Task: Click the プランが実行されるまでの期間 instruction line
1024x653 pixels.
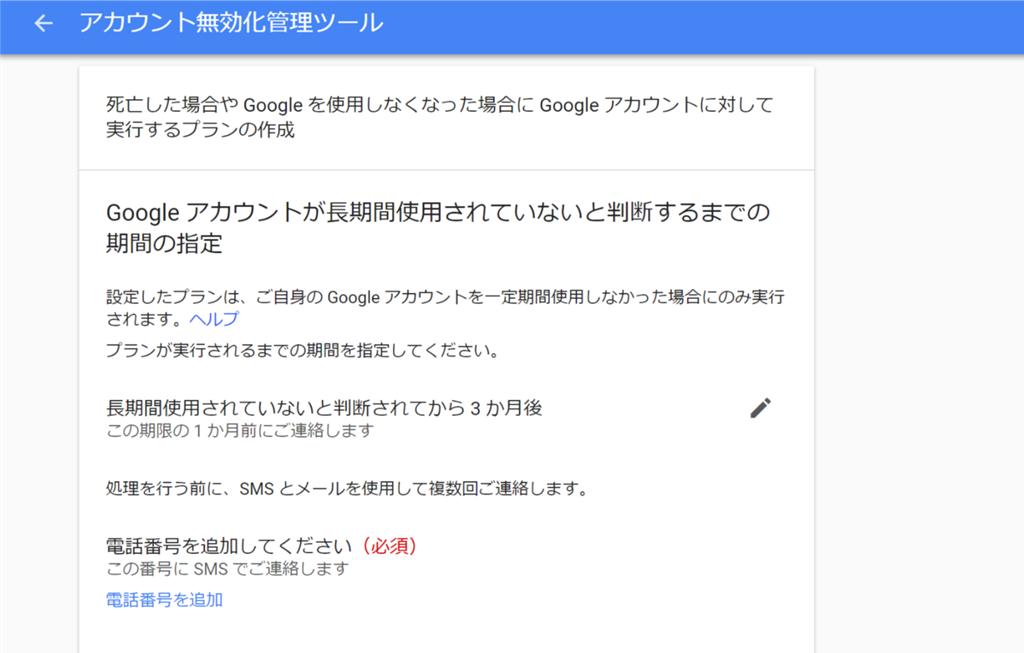Action: point(303,351)
